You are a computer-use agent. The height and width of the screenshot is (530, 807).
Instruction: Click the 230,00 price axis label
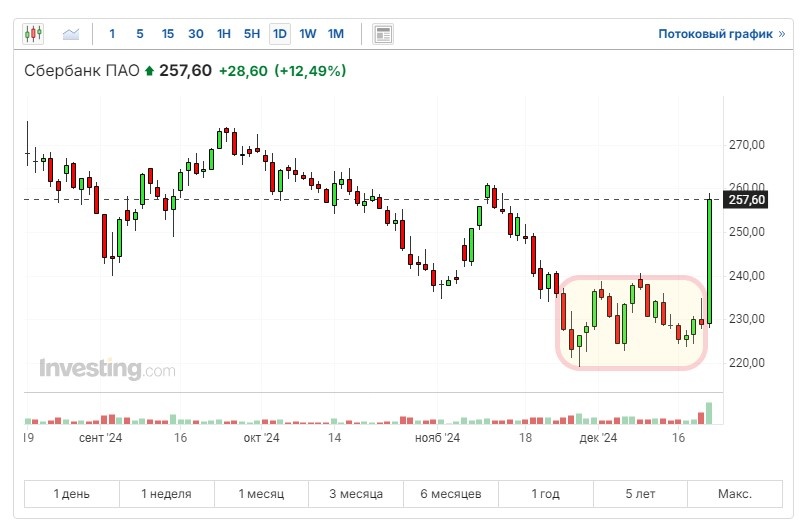click(x=746, y=319)
